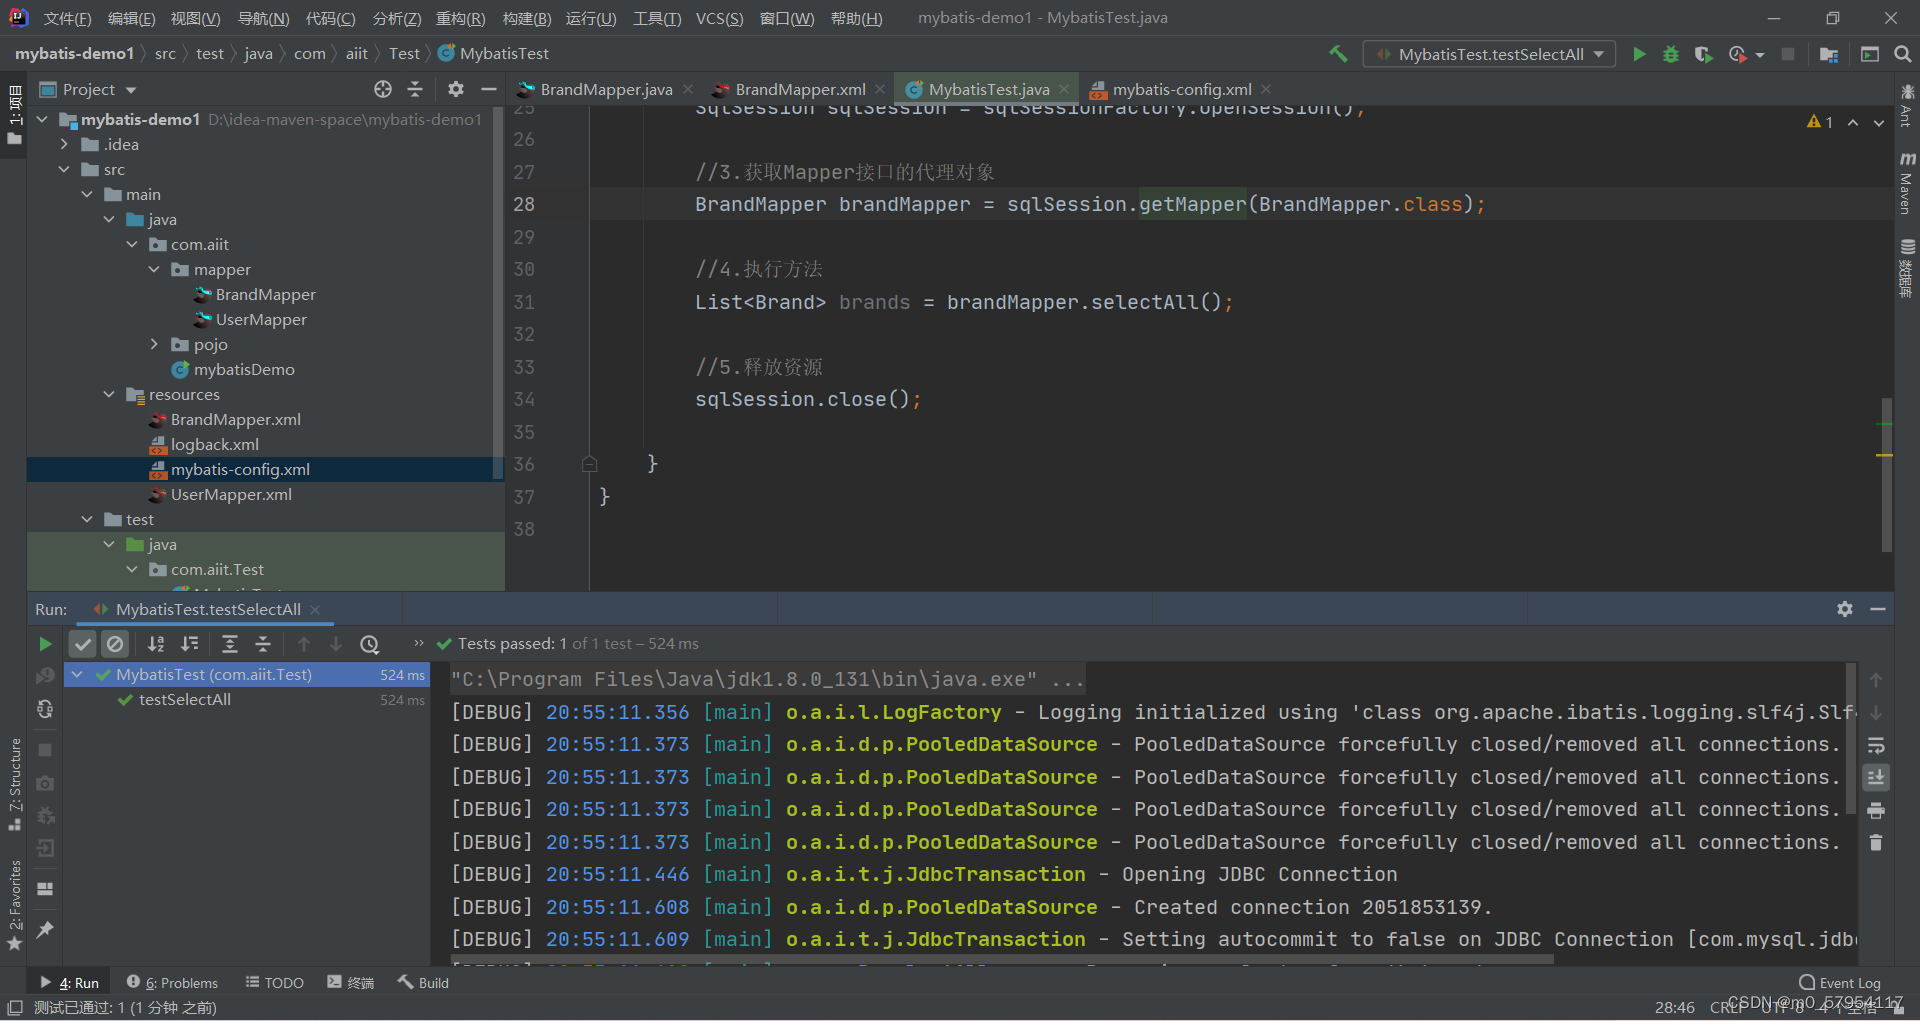Print console output icon
1920x1021 pixels.
pos(1876,810)
